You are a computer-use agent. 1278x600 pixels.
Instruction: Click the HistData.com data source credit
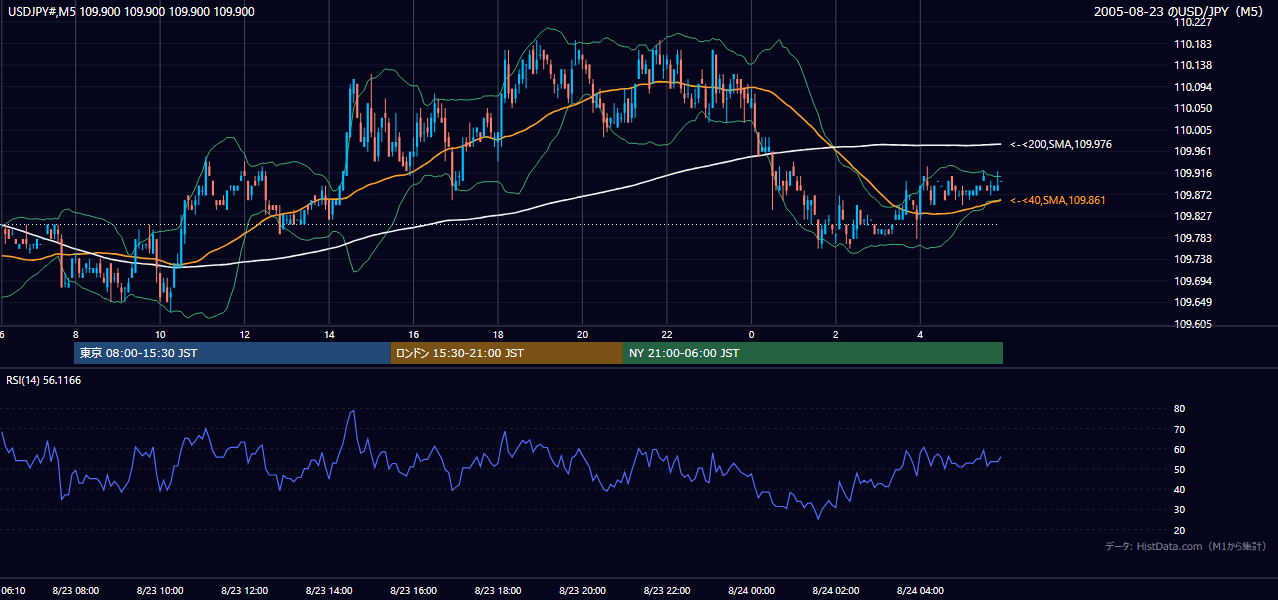pos(1186,546)
